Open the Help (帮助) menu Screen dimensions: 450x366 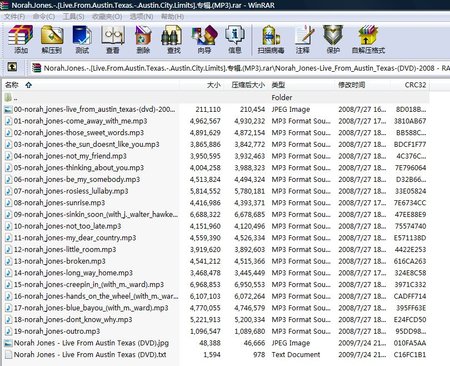[x=172, y=17]
